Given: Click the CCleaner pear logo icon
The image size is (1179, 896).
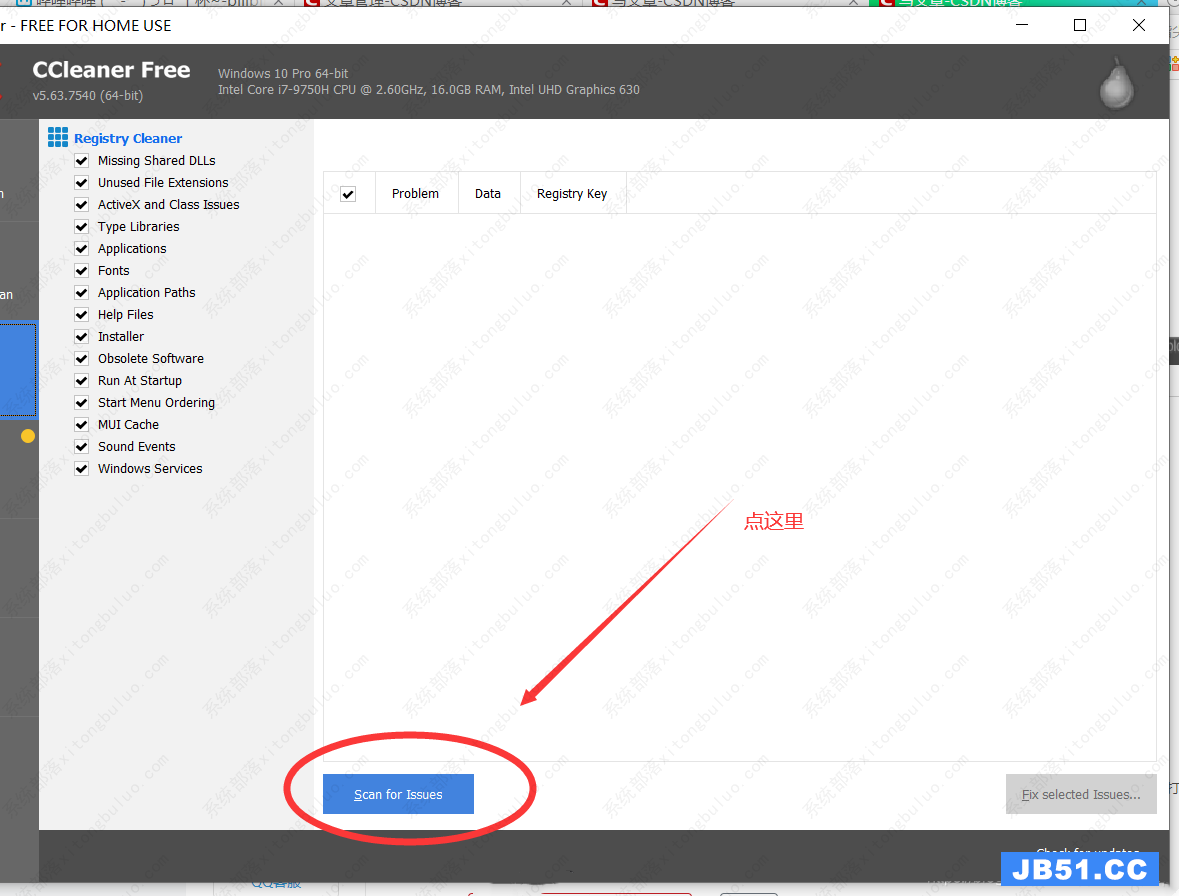Looking at the screenshot, I should coord(1116,83).
